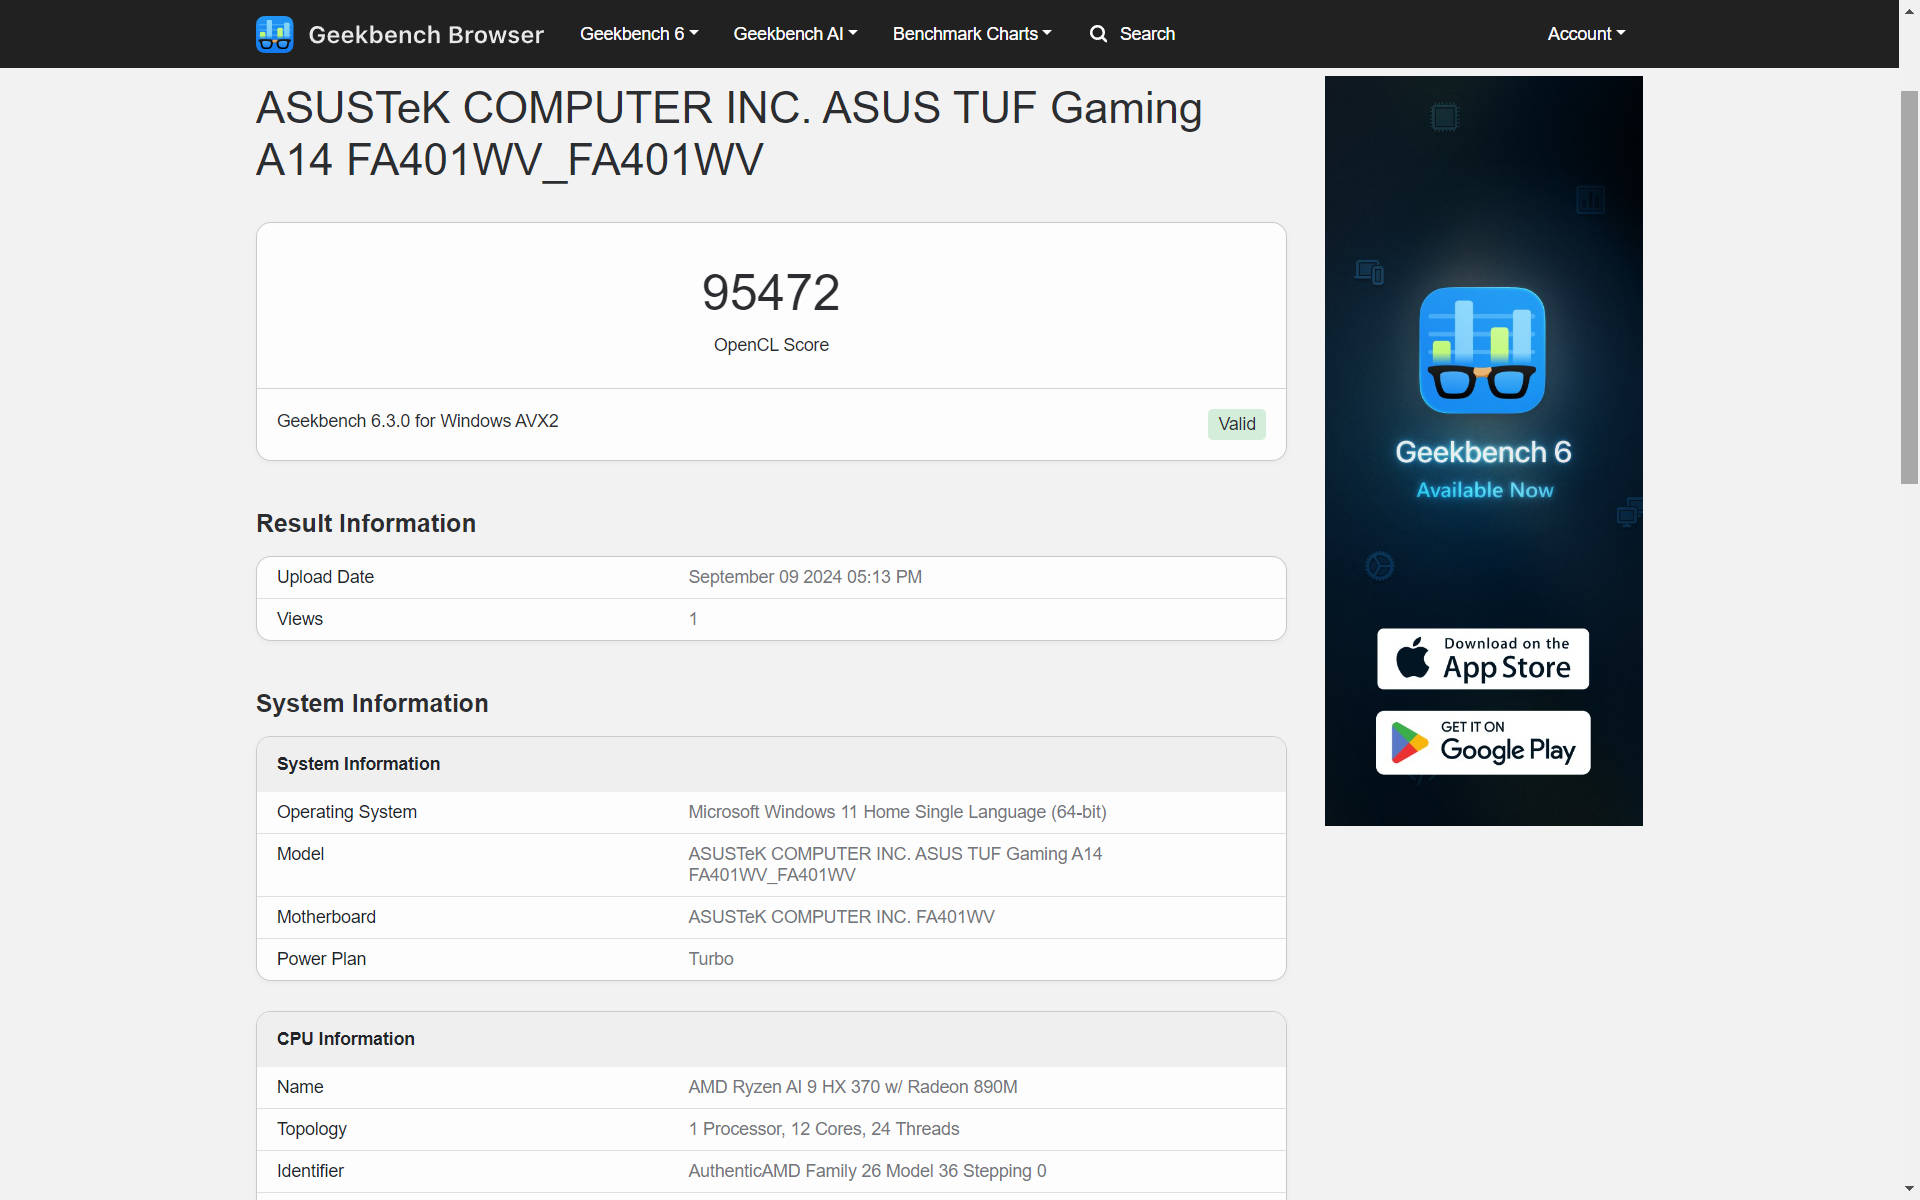Click the Available Now ad text
Screen dimensions: 1920x1200
click(1484, 490)
